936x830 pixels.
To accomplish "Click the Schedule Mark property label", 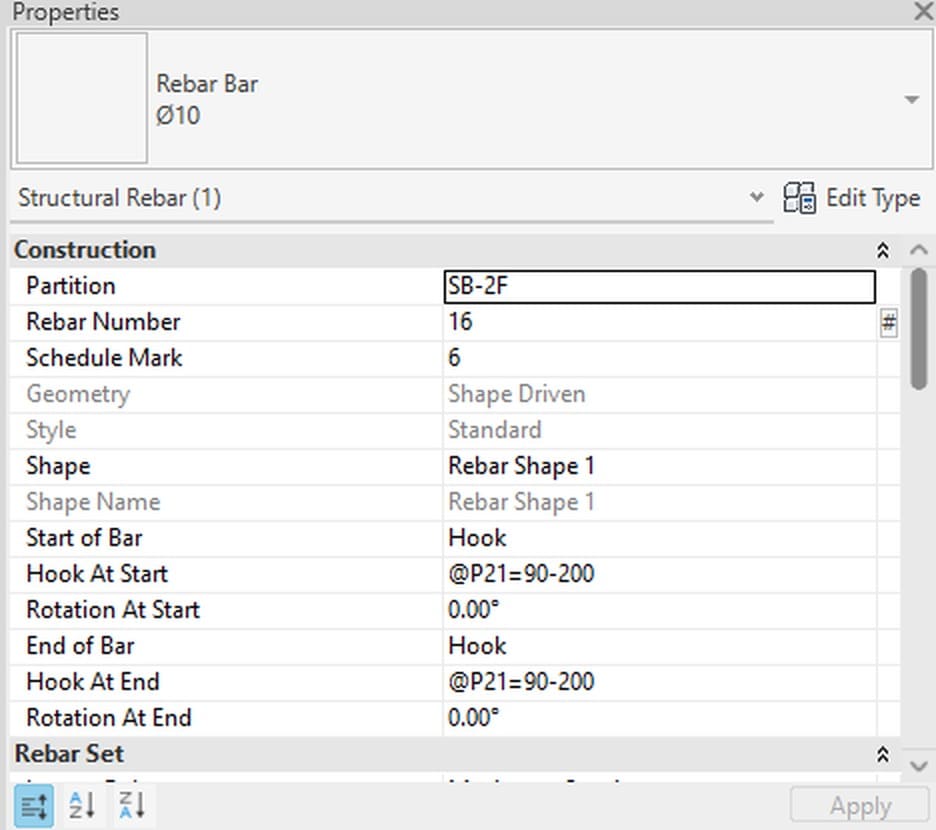I will pyautogui.click(x=104, y=358).
